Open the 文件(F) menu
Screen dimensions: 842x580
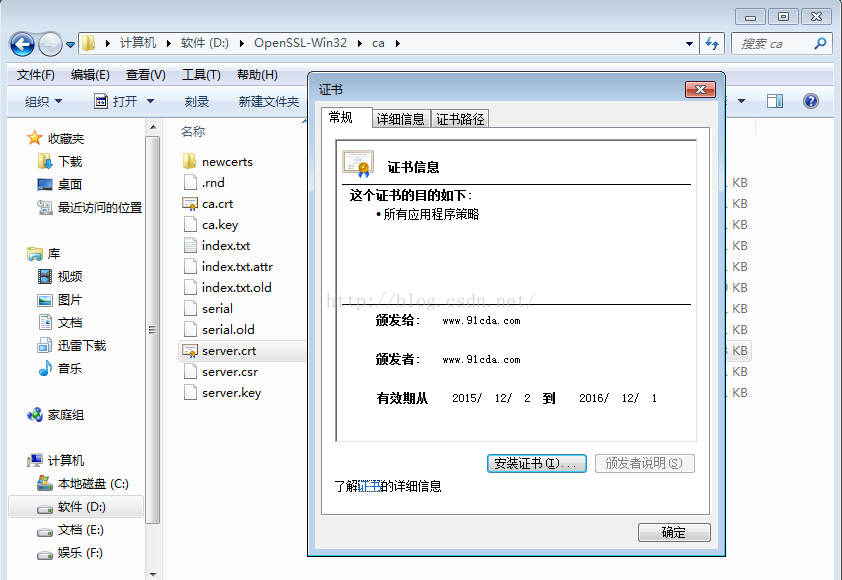click(x=35, y=75)
